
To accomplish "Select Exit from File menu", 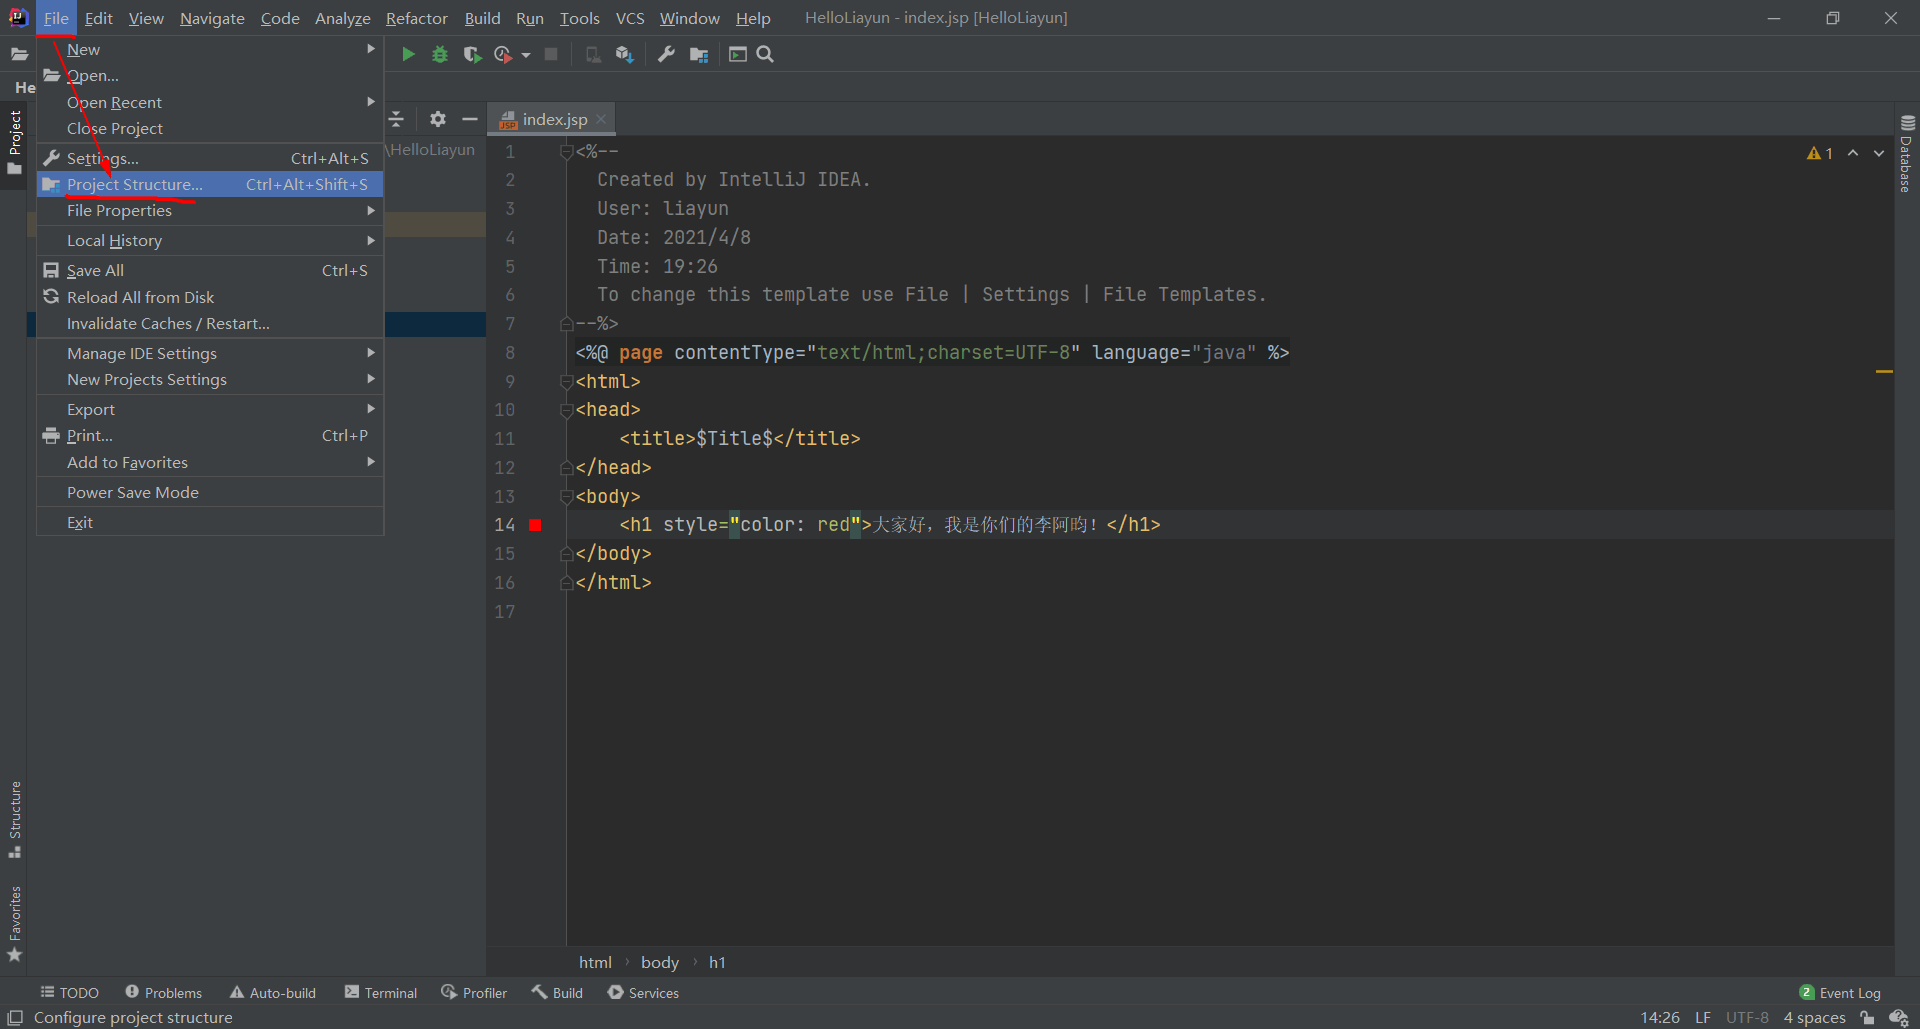I will click(210, 522).
